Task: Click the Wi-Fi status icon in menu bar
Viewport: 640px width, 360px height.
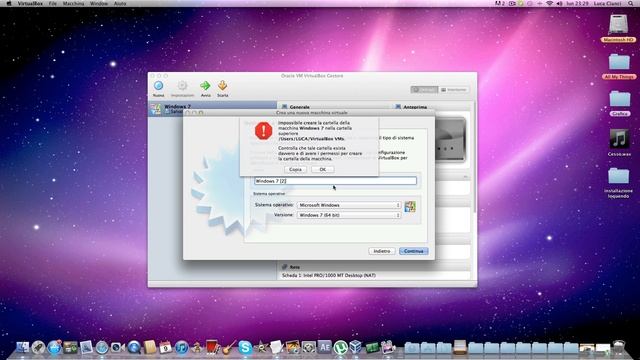Action: coord(549,3)
